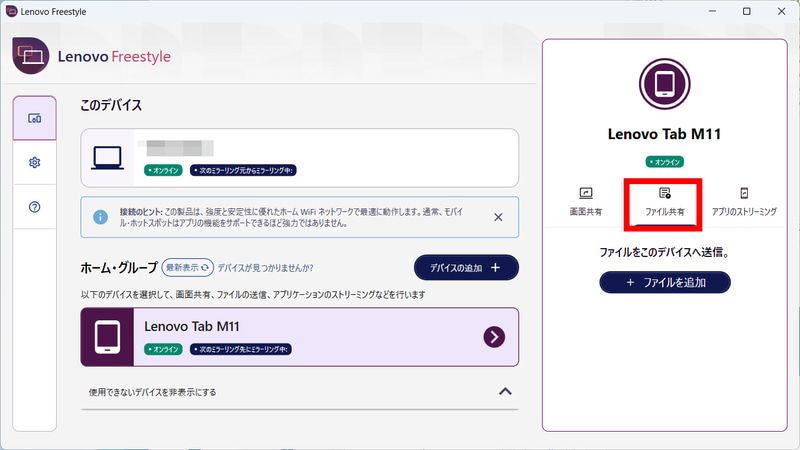Click the Lenovo Freestyle logo icon
The width and height of the screenshot is (800, 450).
(x=31, y=56)
